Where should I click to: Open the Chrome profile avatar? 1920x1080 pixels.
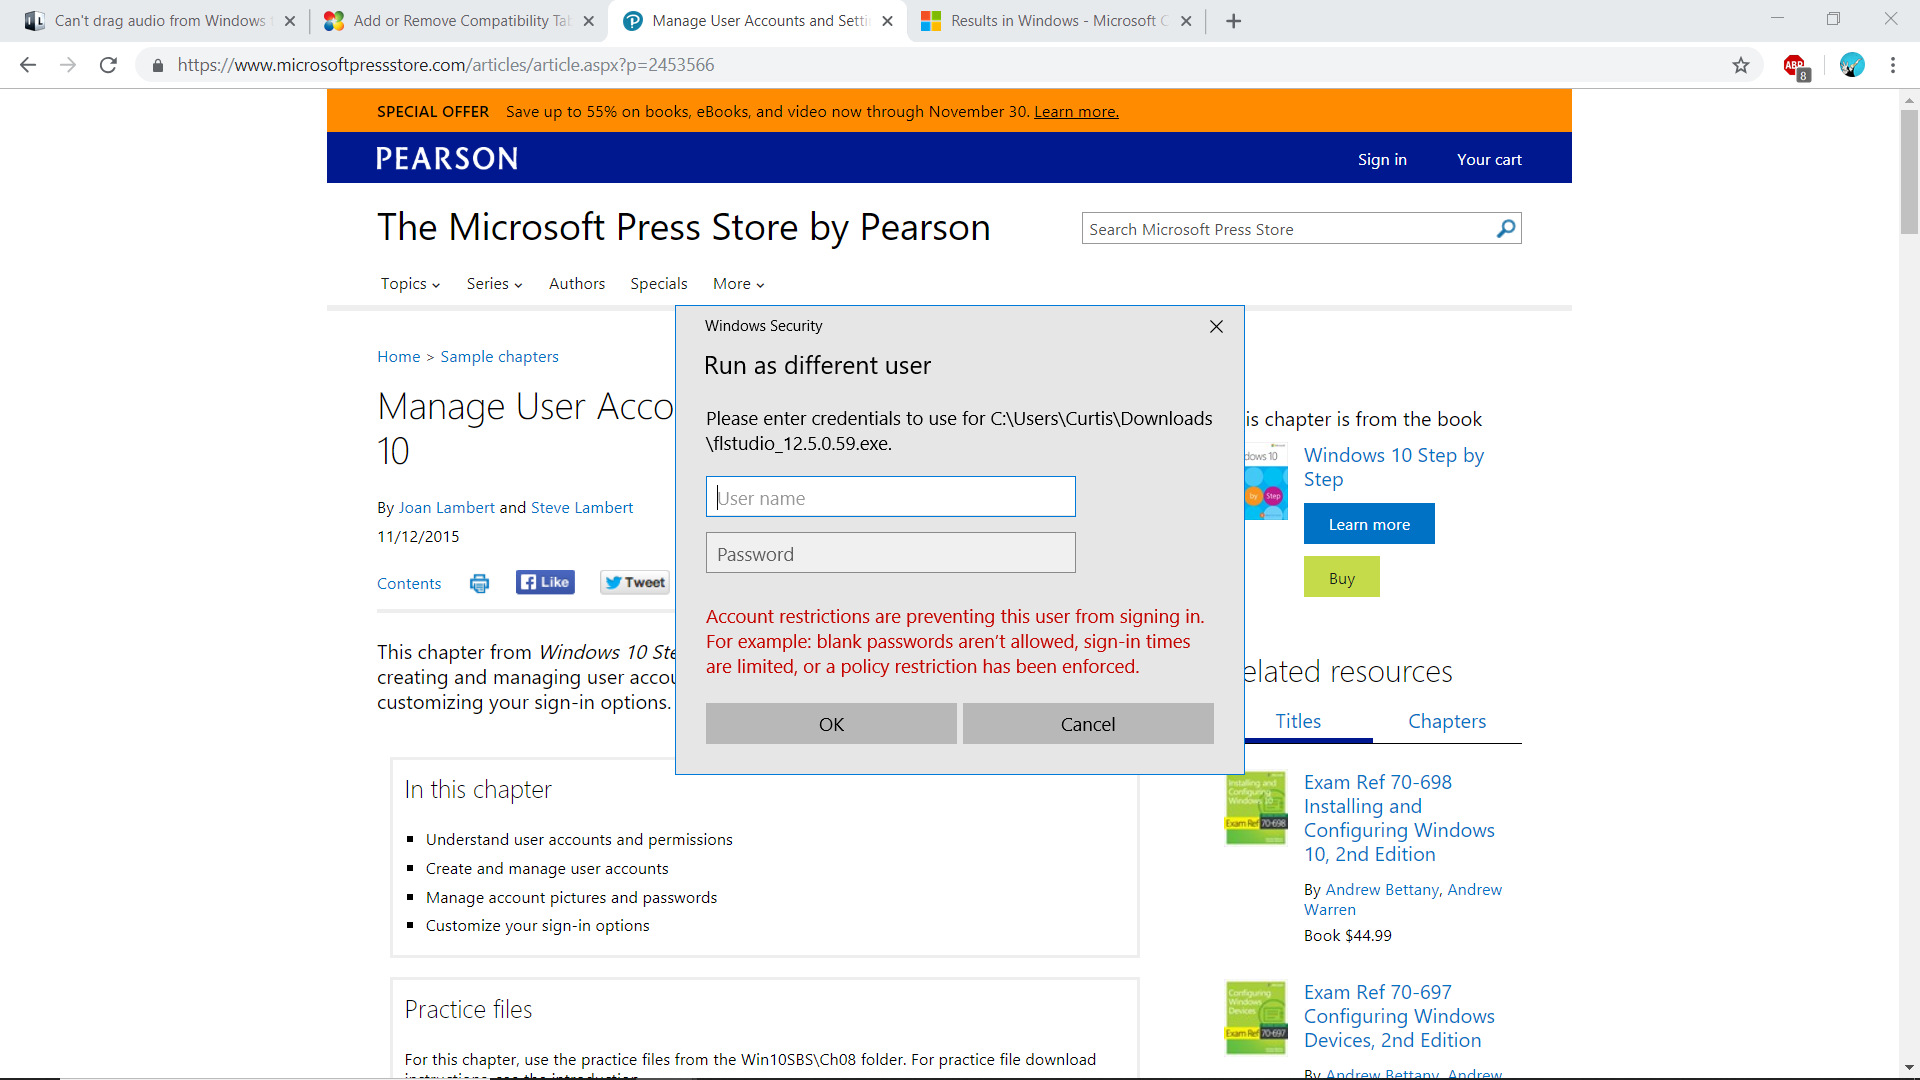pos(1852,65)
